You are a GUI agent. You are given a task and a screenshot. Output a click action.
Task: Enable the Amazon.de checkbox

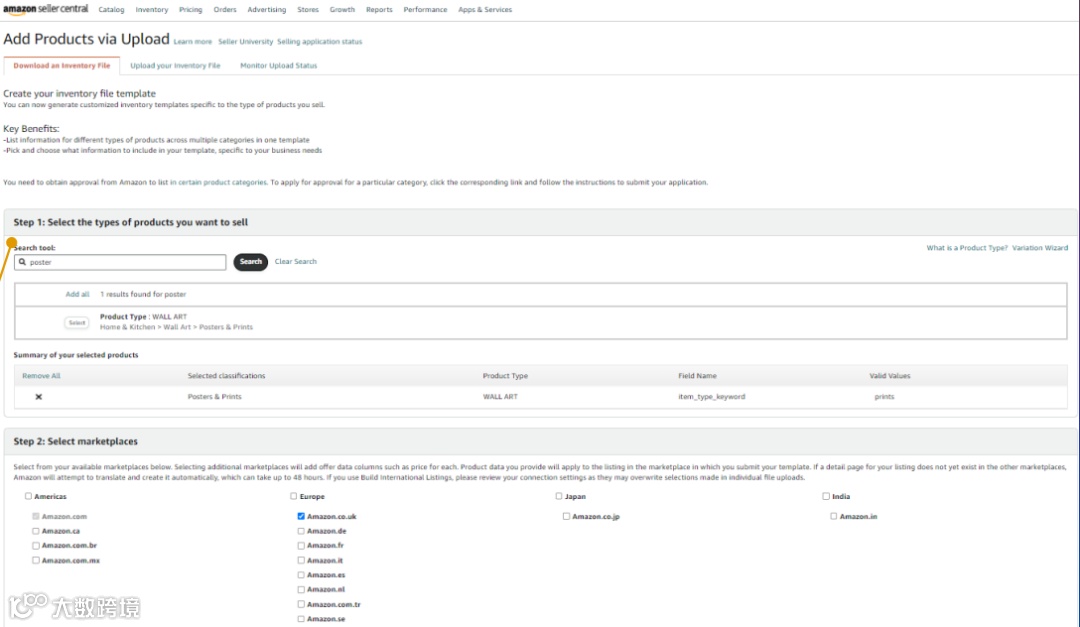(x=301, y=531)
